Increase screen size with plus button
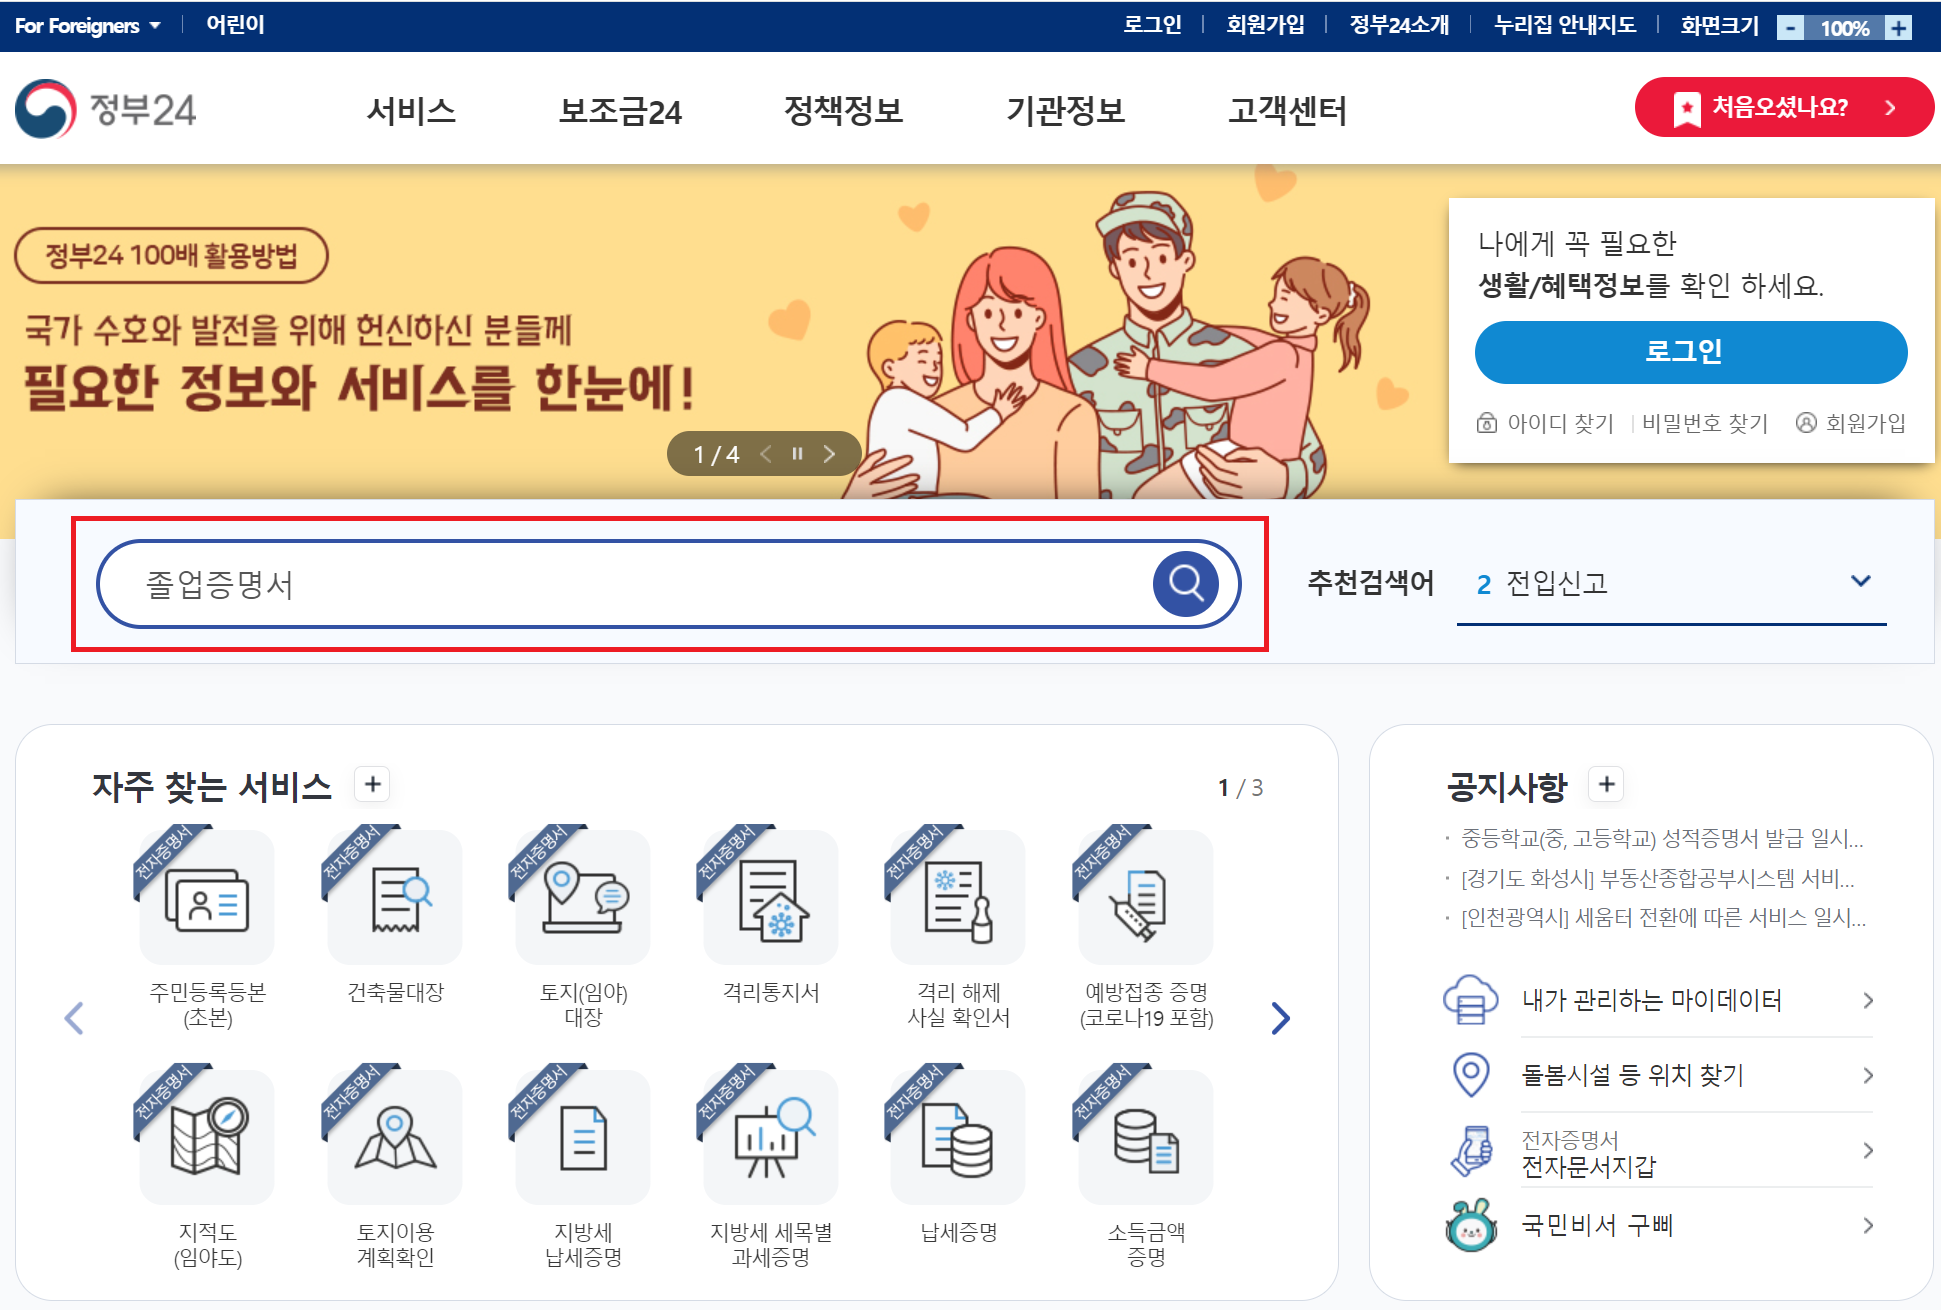 point(1898,27)
